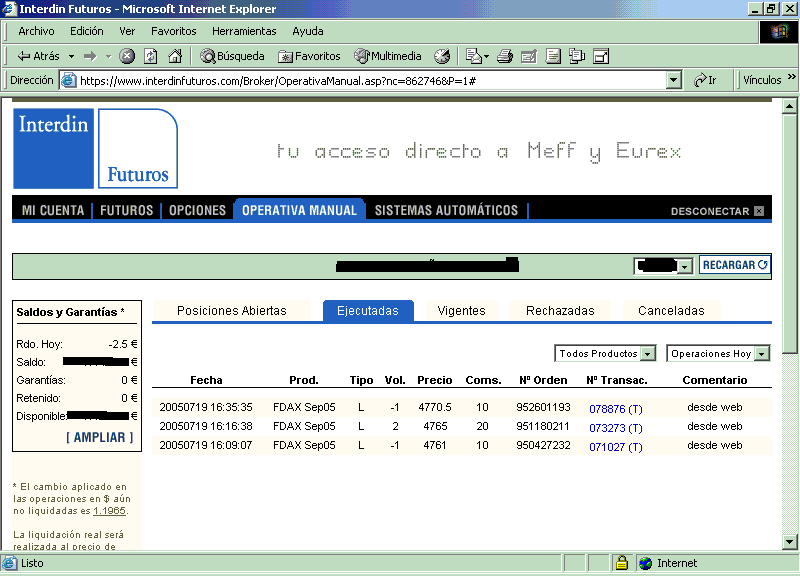
Task: Open transaction link 078876 (T)
Action: [x=616, y=409]
